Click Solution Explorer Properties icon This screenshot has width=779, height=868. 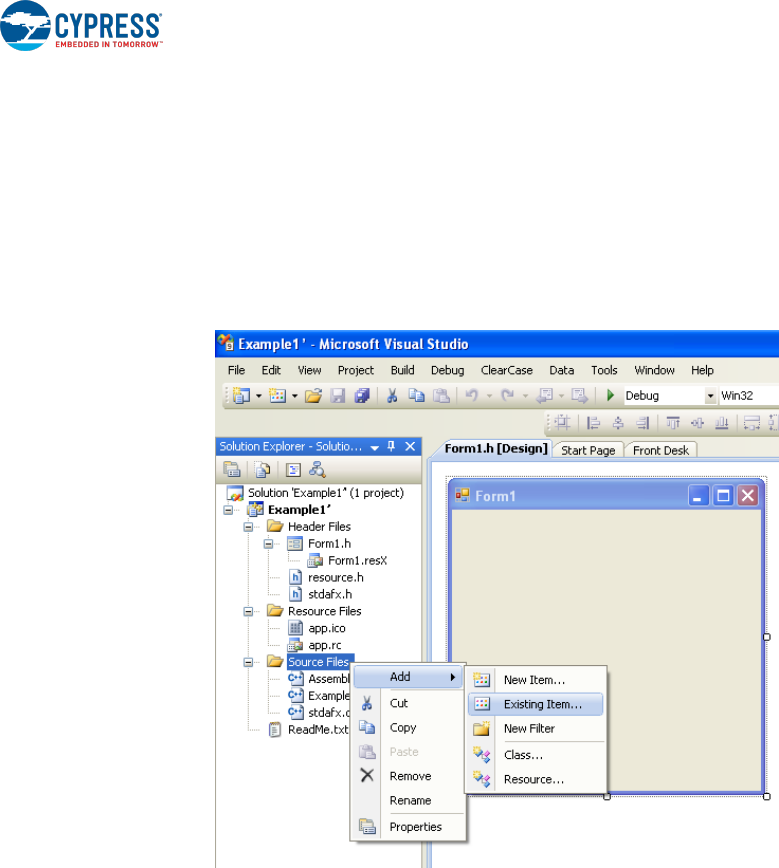tap(232, 470)
